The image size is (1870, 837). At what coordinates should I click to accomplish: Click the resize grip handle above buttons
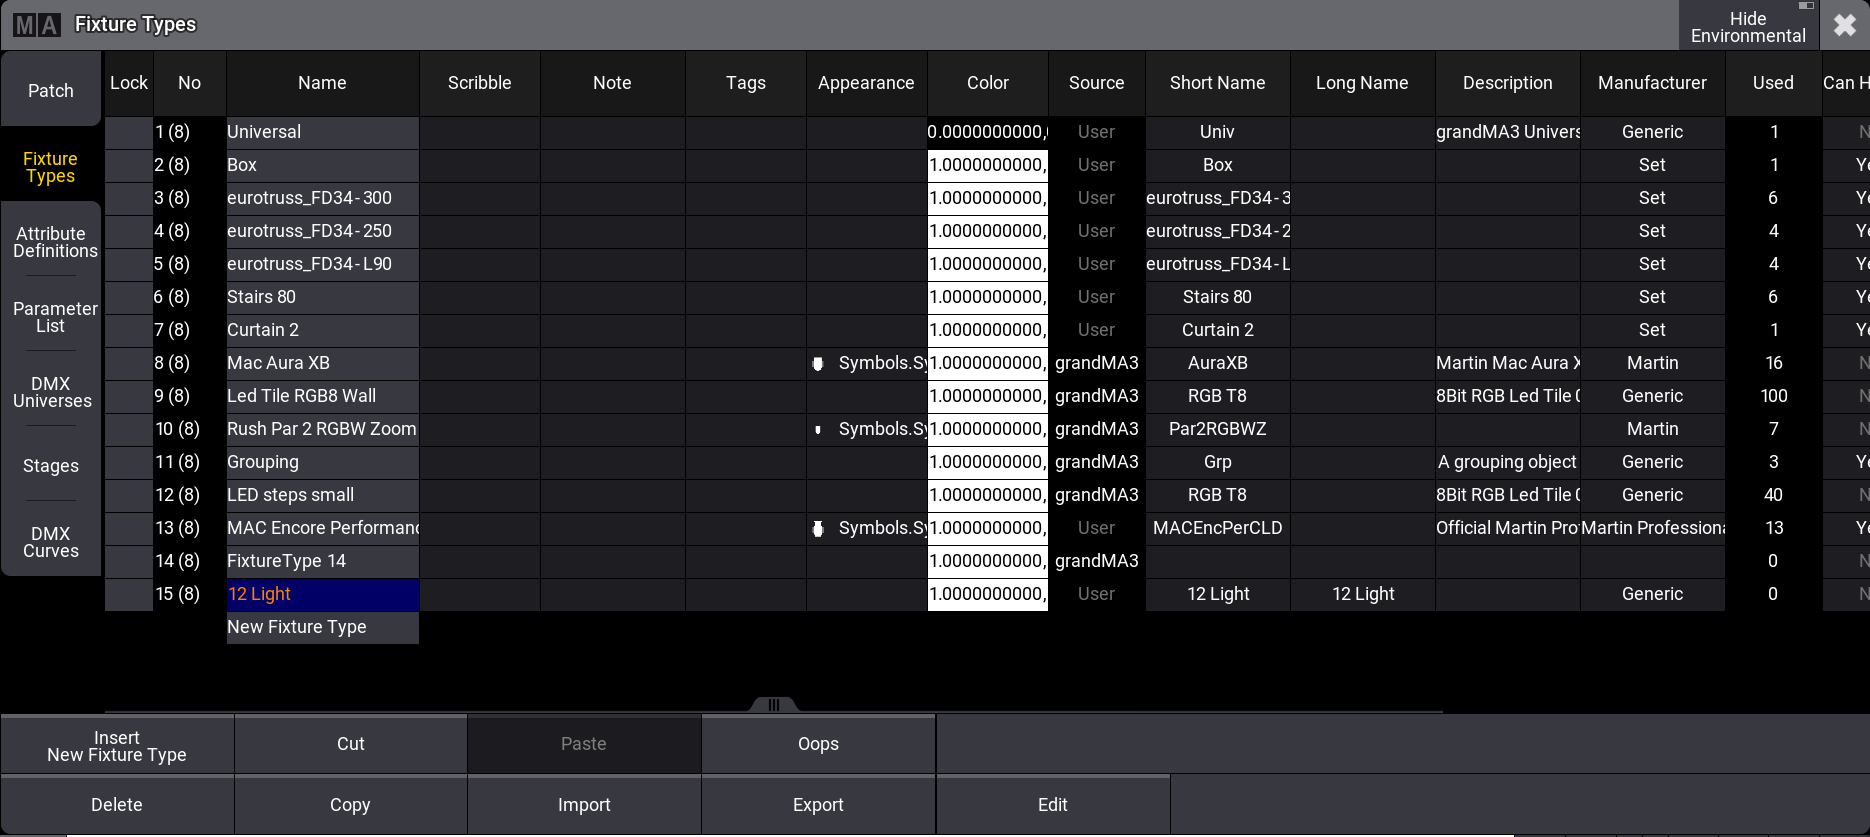click(773, 705)
